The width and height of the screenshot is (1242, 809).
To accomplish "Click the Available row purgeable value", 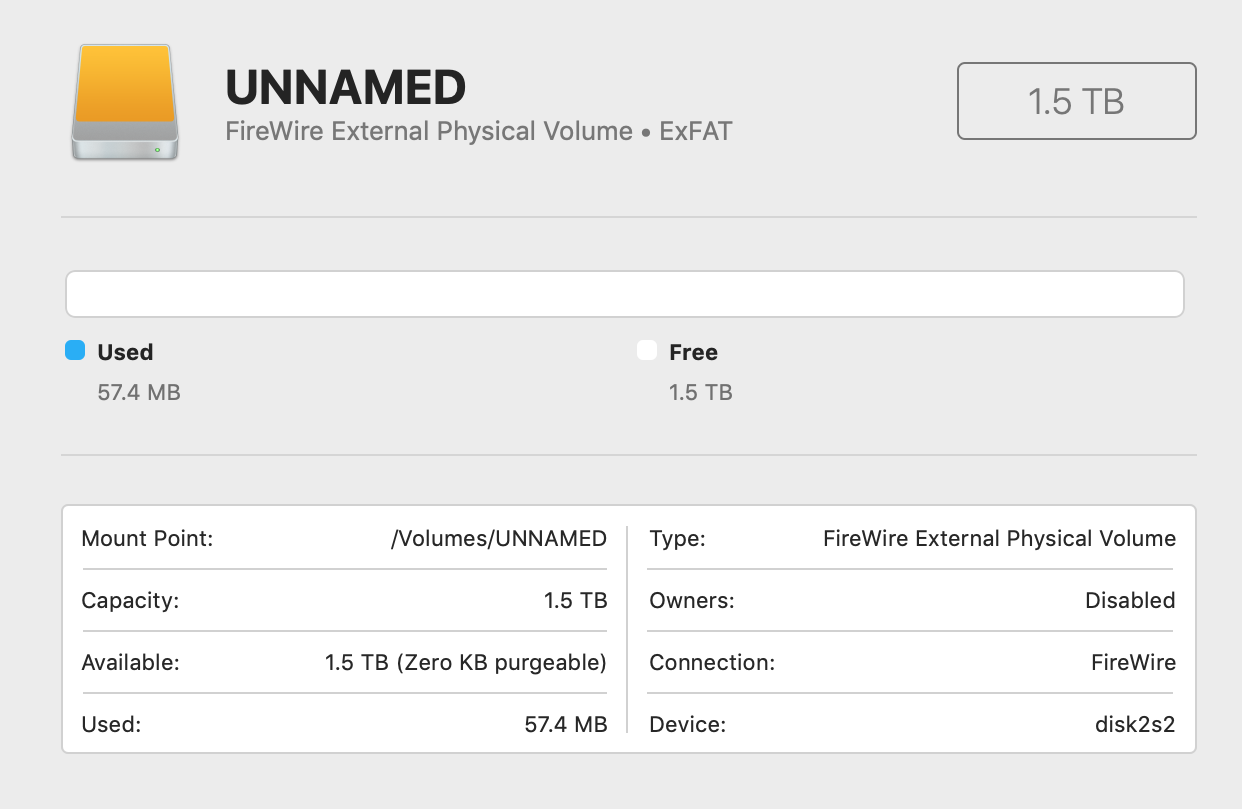I will (465, 663).
